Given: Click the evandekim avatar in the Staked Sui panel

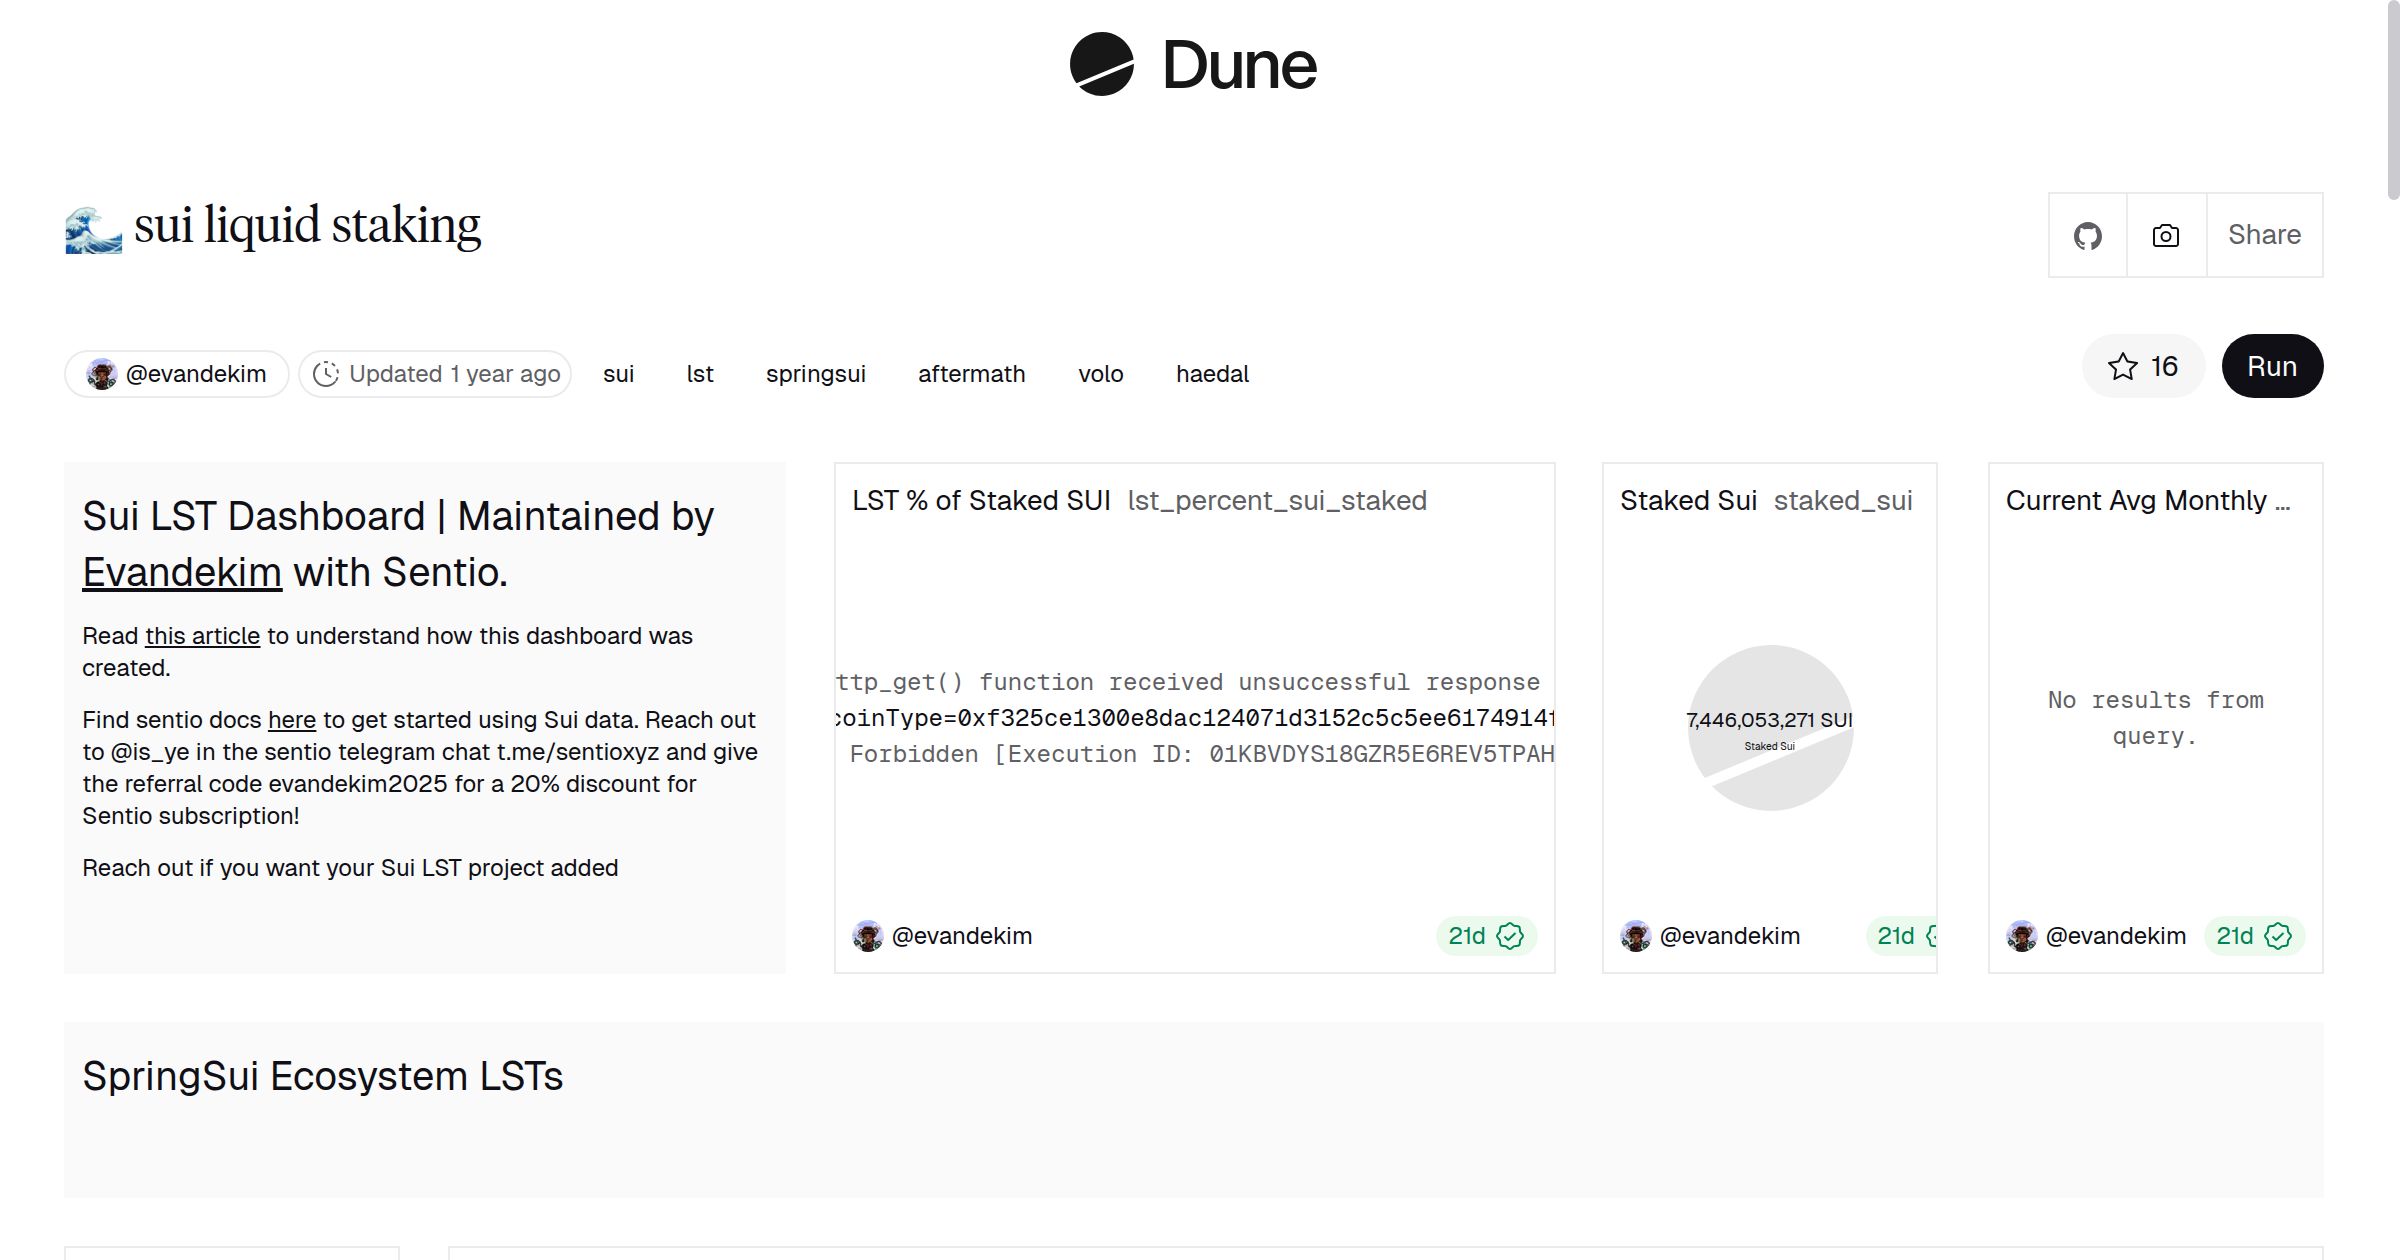Looking at the screenshot, I should pyautogui.click(x=1636, y=936).
